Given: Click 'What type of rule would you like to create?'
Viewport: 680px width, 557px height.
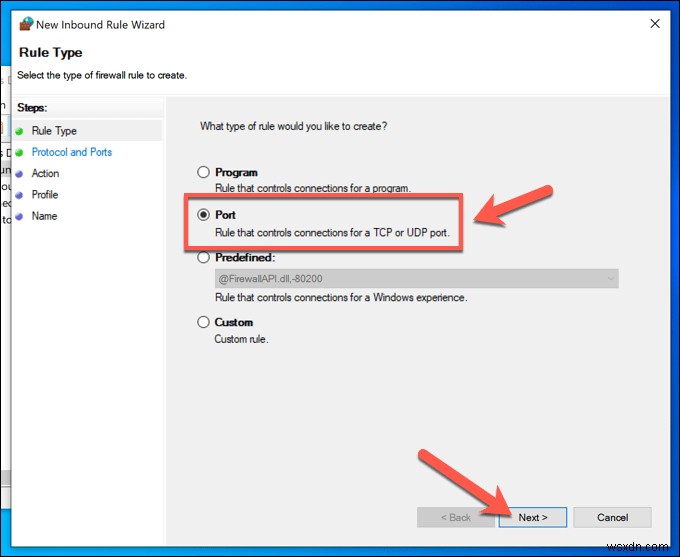Looking at the screenshot, I should coord(294,126).
